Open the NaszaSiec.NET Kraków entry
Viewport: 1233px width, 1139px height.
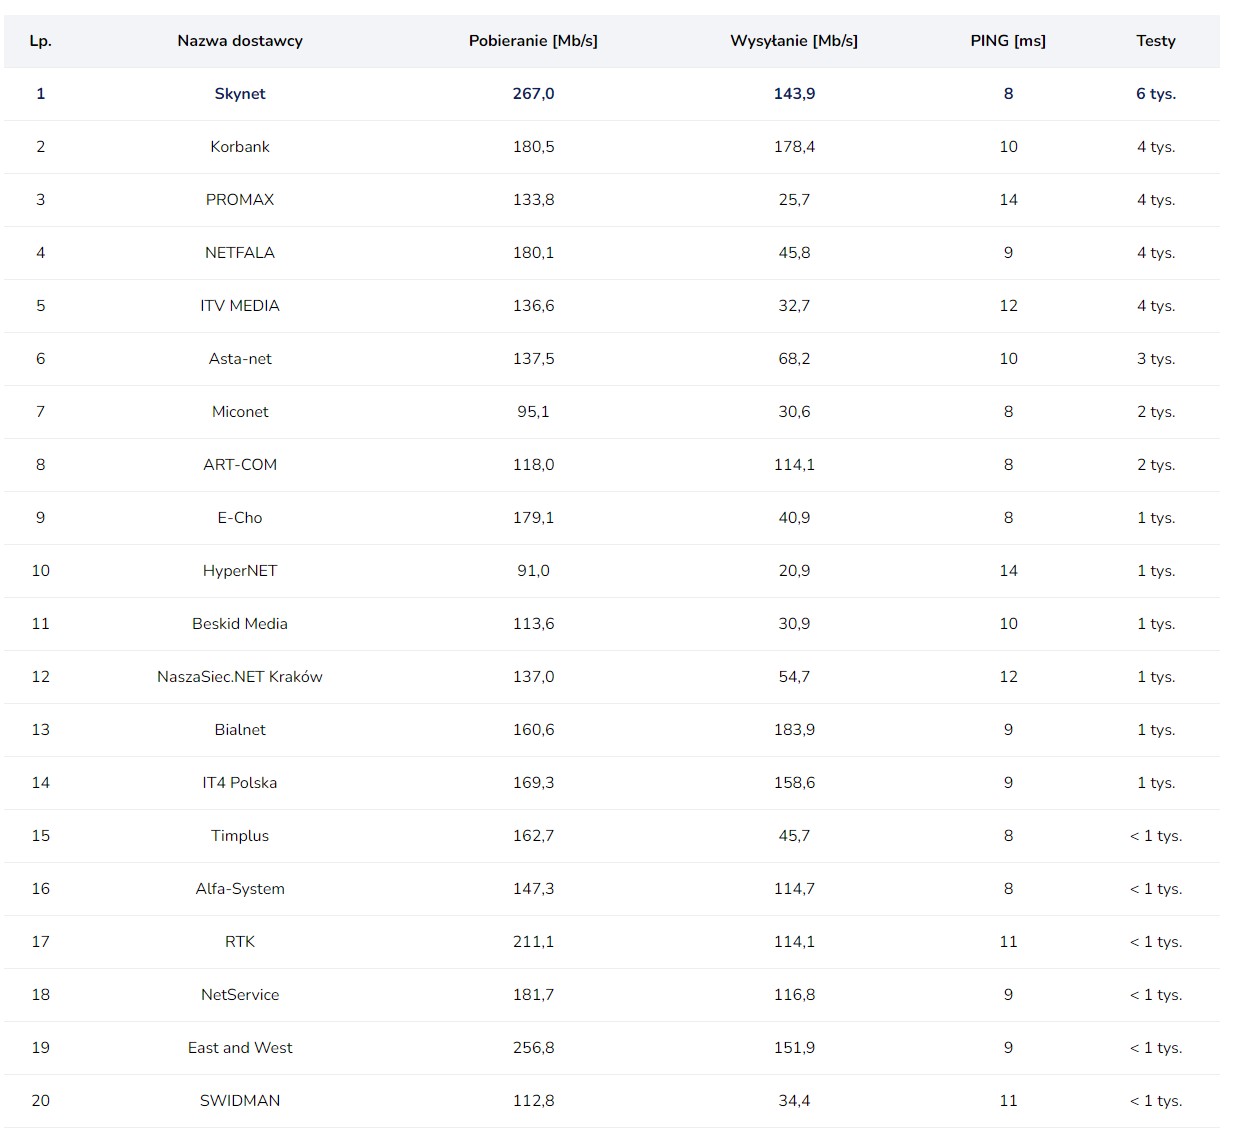click(240, 677)
